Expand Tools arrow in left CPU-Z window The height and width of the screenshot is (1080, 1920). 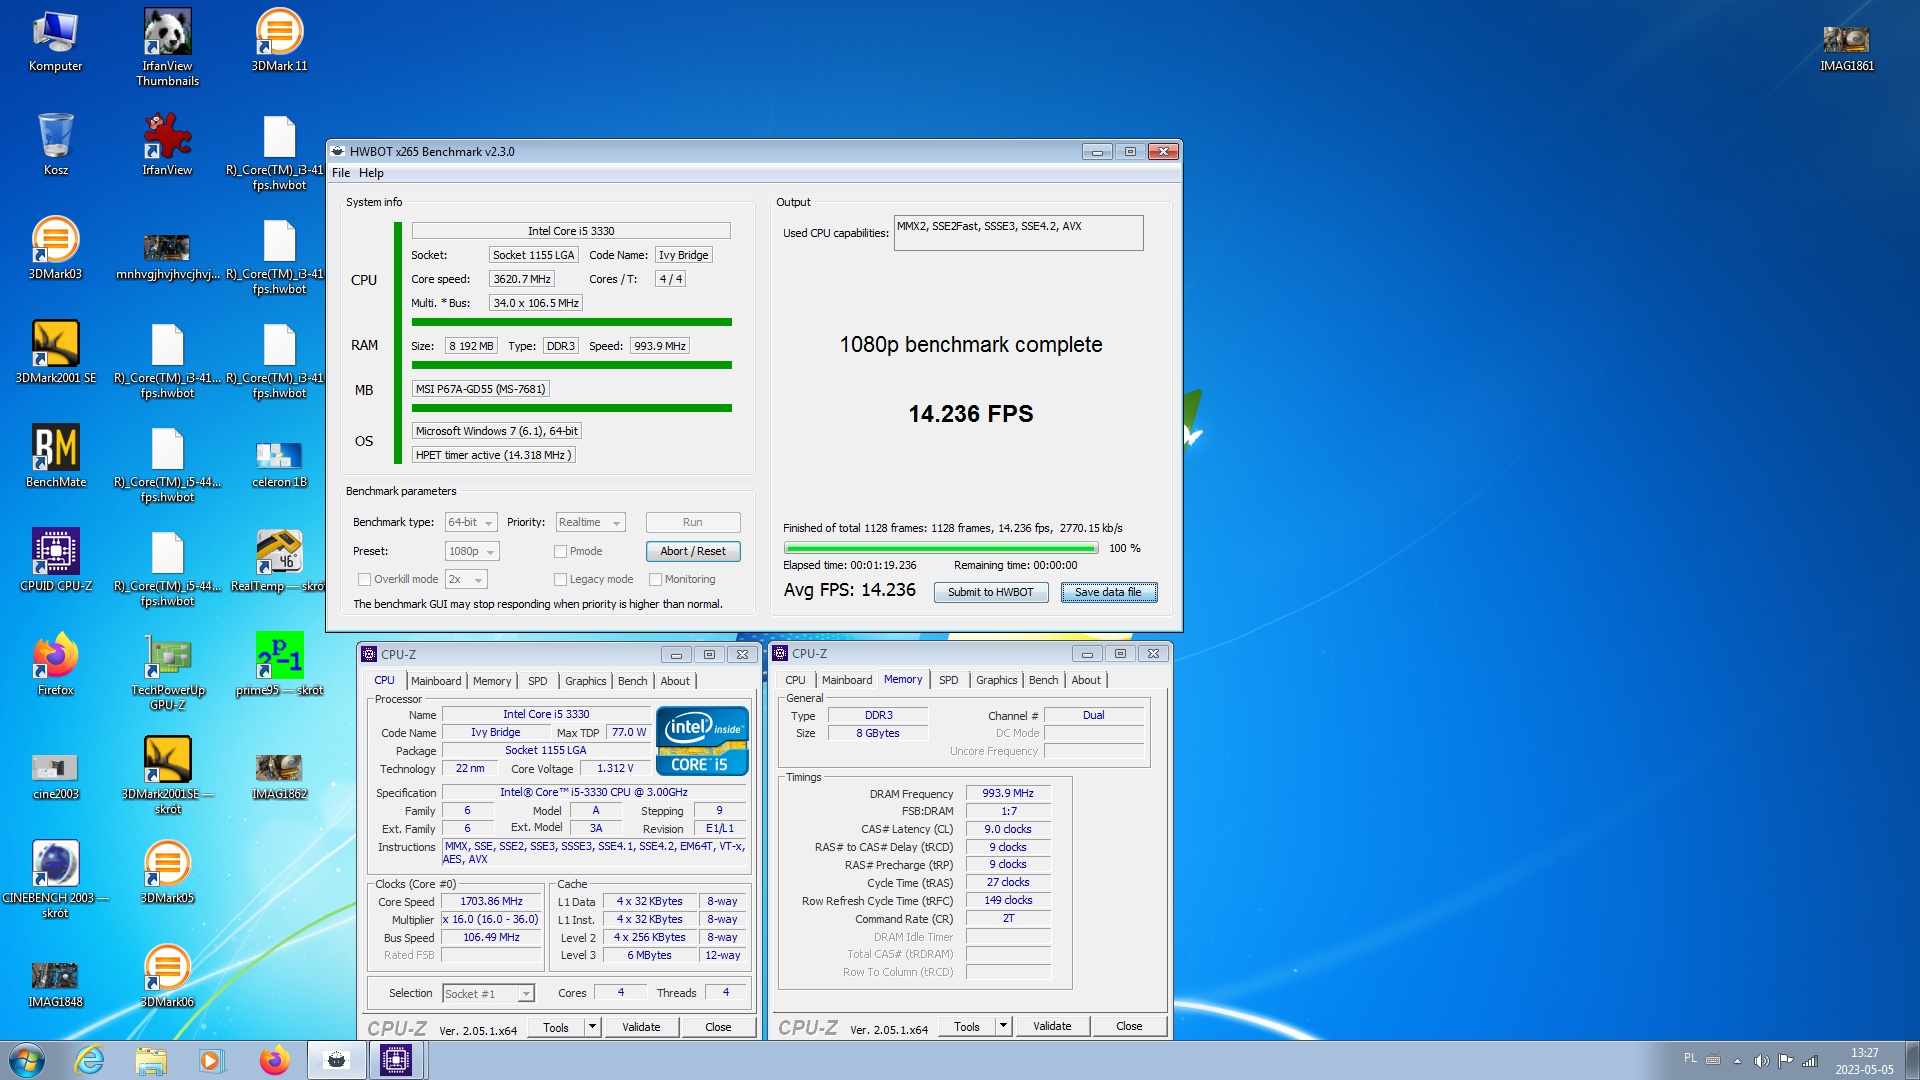pyautogui.click(x=592, y=1027)
